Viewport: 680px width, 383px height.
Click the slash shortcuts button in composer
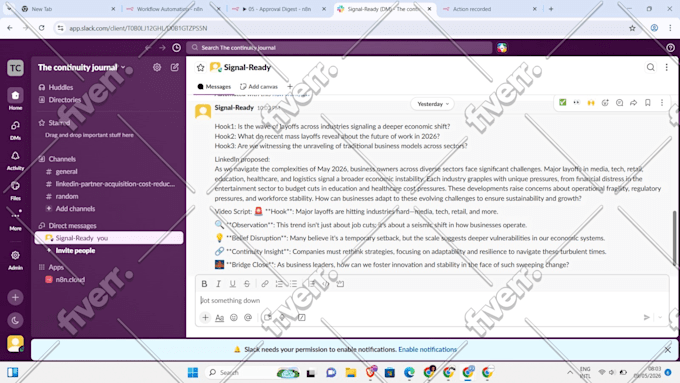pyautogui.click(x=301, y=318)
